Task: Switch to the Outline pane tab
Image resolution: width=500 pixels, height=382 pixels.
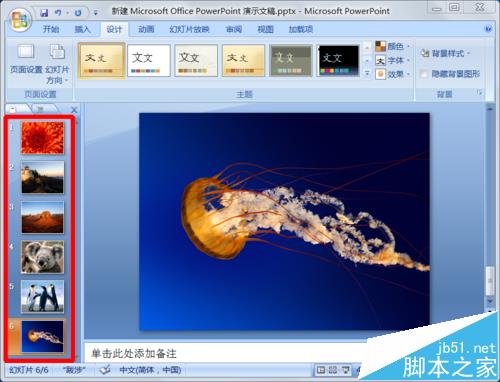Action: (42, 109)
